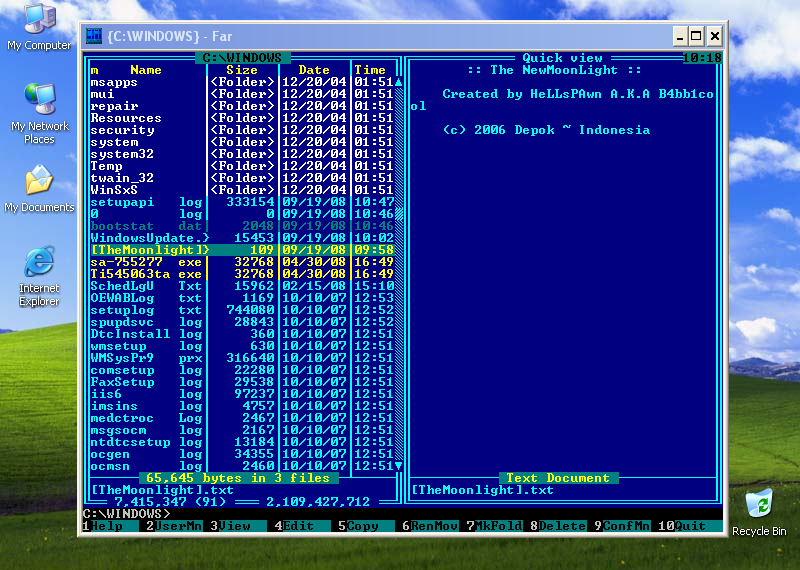The image size is (800, 570).
Task: Select the Resources folder row
Action: [242, 118]
